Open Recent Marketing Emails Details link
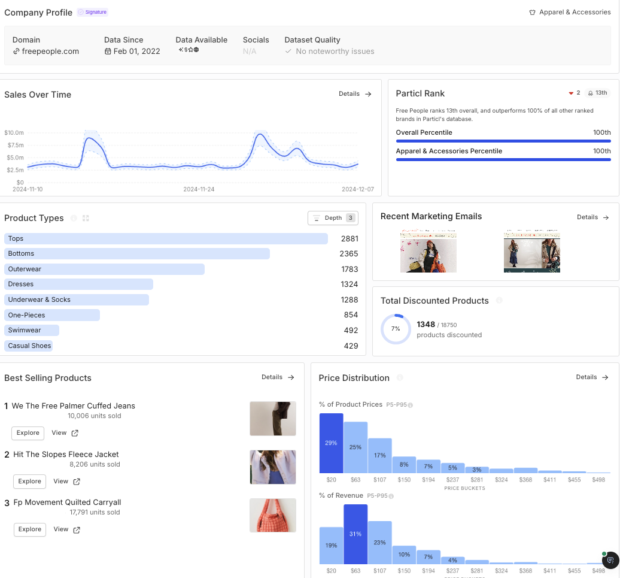The image size is (620, 578). pos(592,217)
